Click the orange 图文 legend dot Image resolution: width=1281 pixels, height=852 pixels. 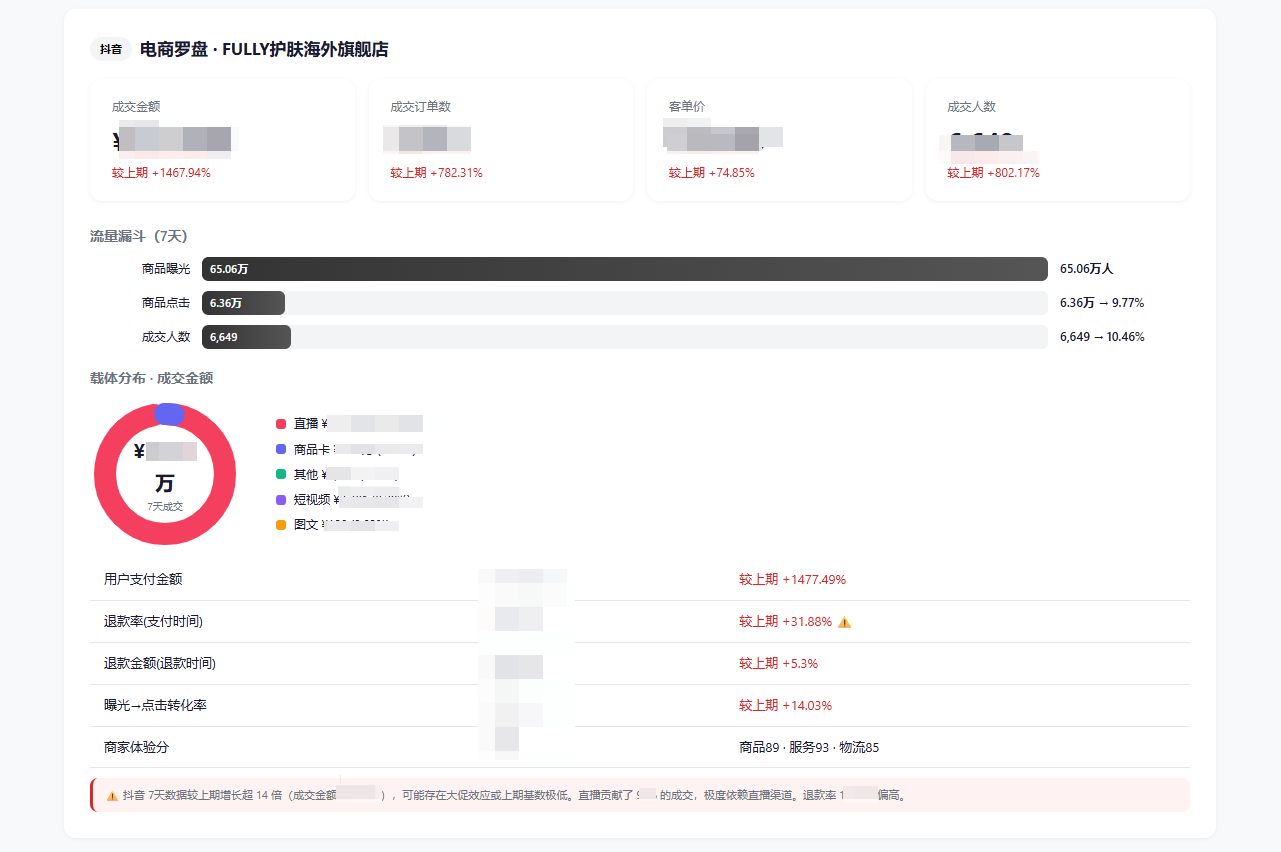[281, 525]
